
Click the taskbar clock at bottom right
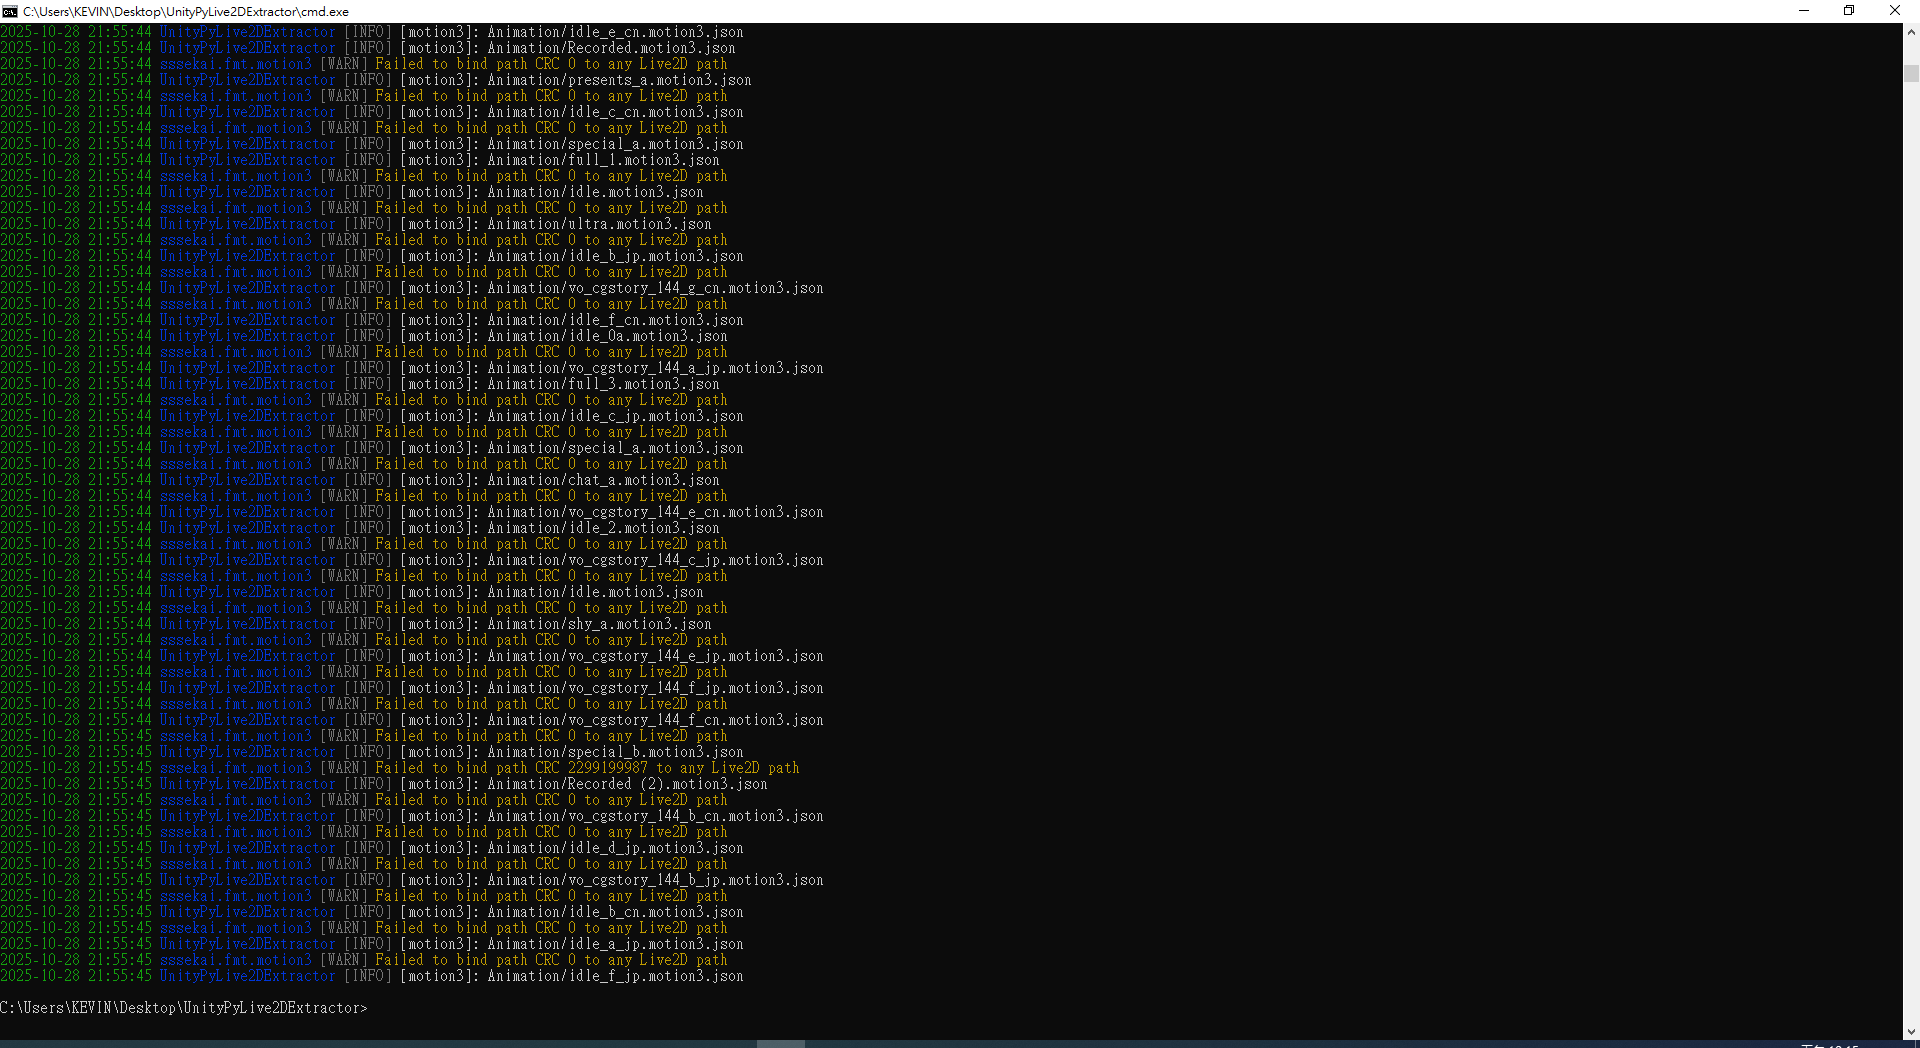[1830, 1044]
